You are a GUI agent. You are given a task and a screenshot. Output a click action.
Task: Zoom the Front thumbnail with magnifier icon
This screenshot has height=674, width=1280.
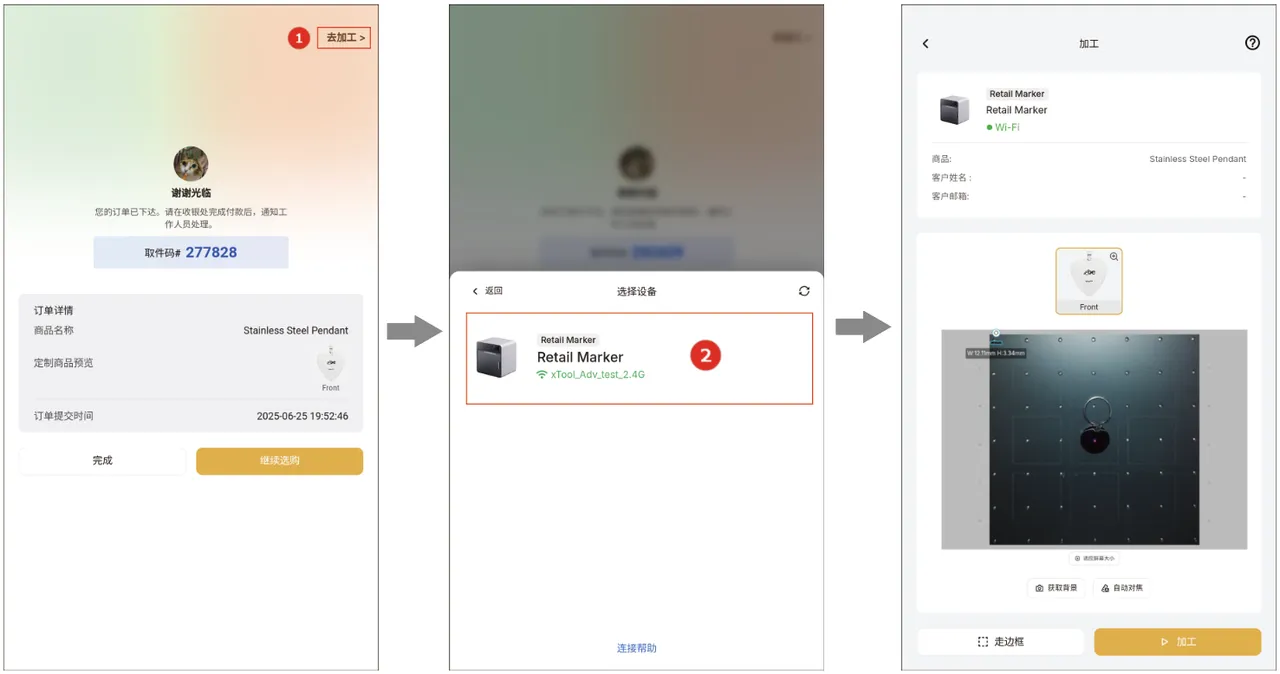tap(1114, 257)
